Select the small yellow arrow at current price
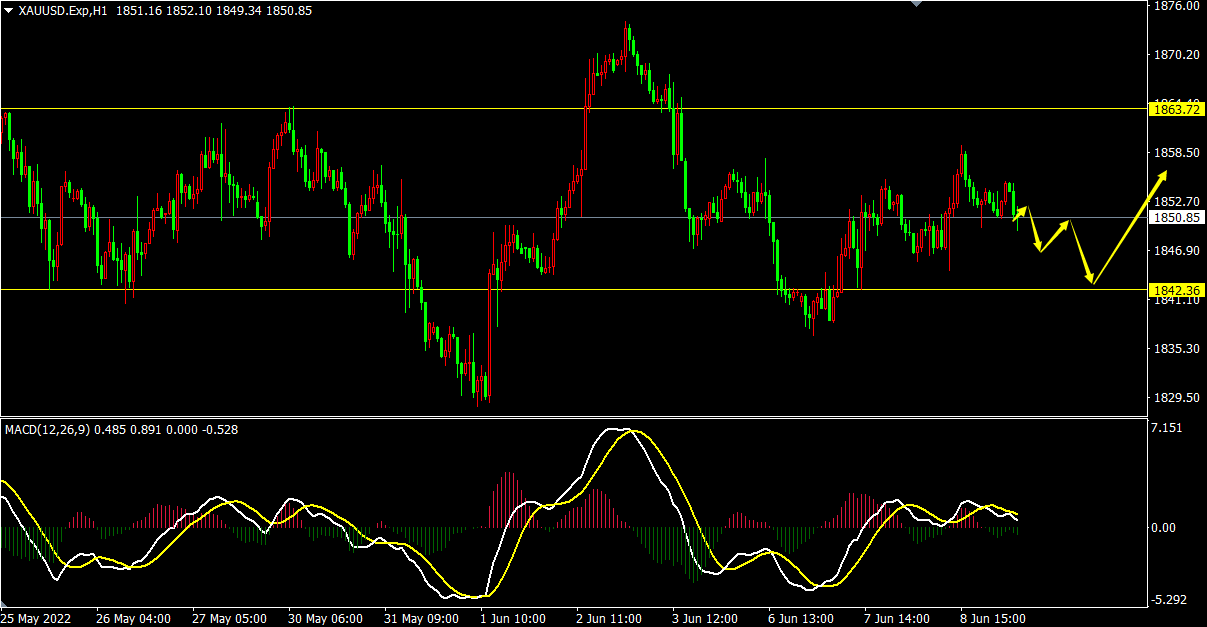The image size is (1207, 627). pyautogui.click(x=1020, y=213)
